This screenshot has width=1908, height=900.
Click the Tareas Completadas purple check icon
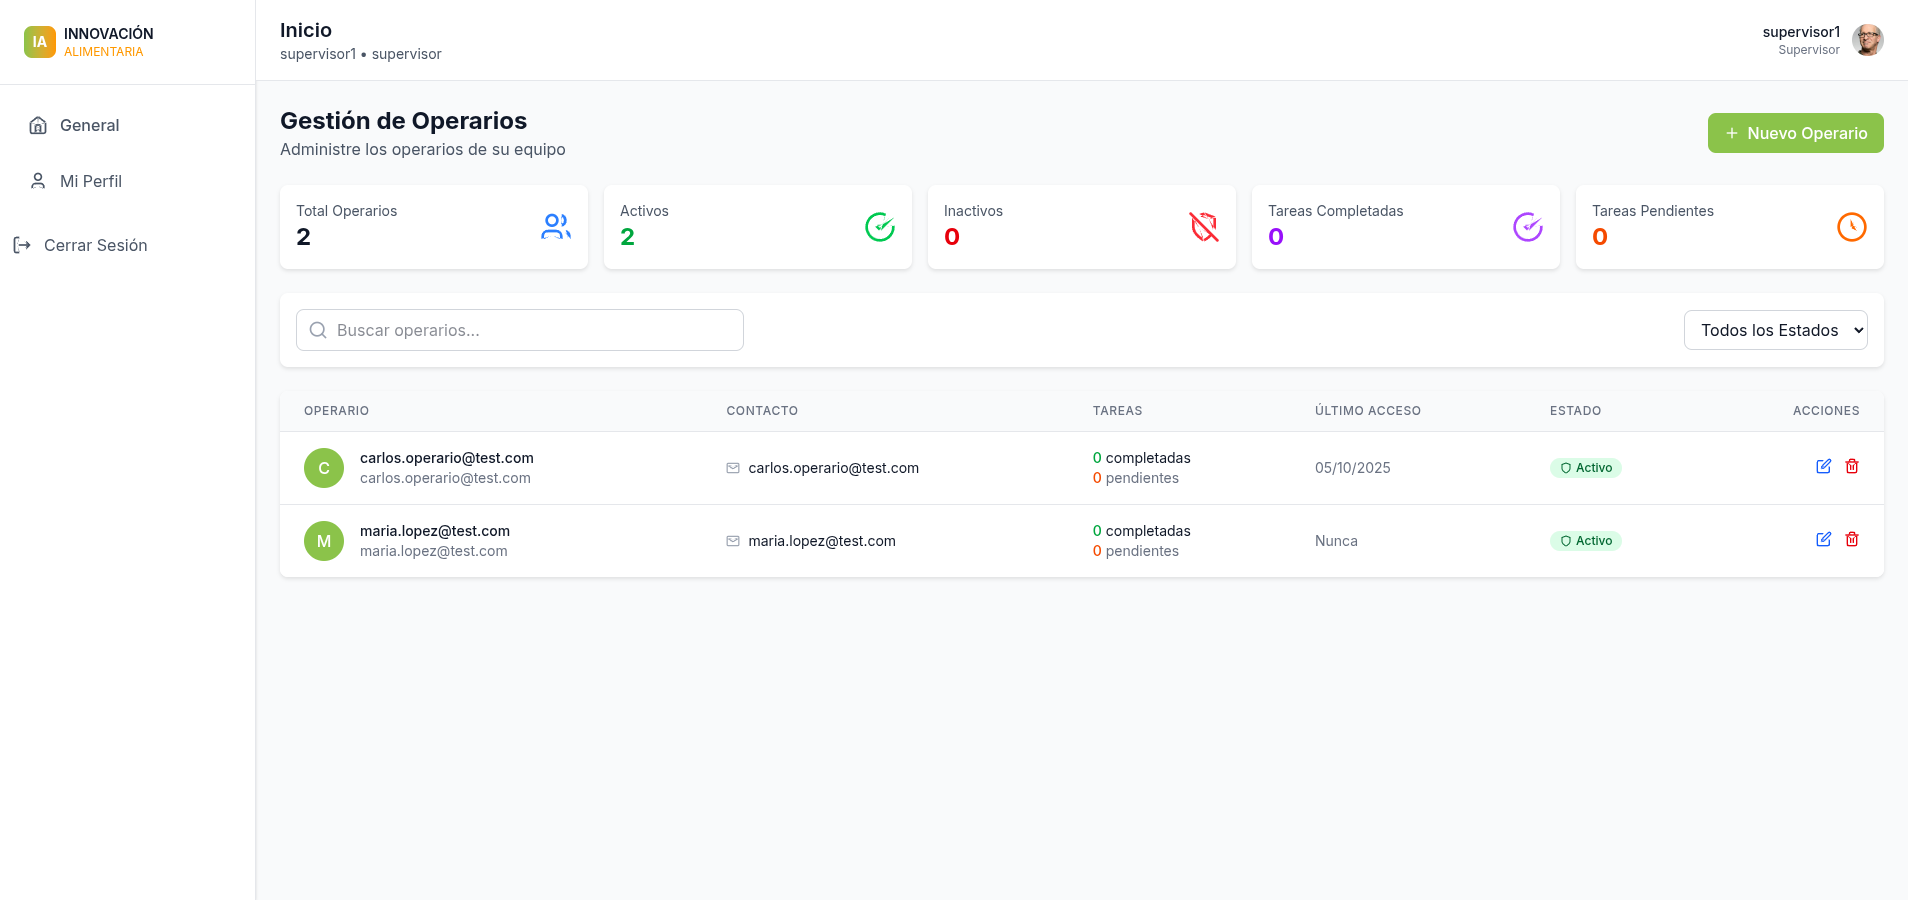(1527, 227)
